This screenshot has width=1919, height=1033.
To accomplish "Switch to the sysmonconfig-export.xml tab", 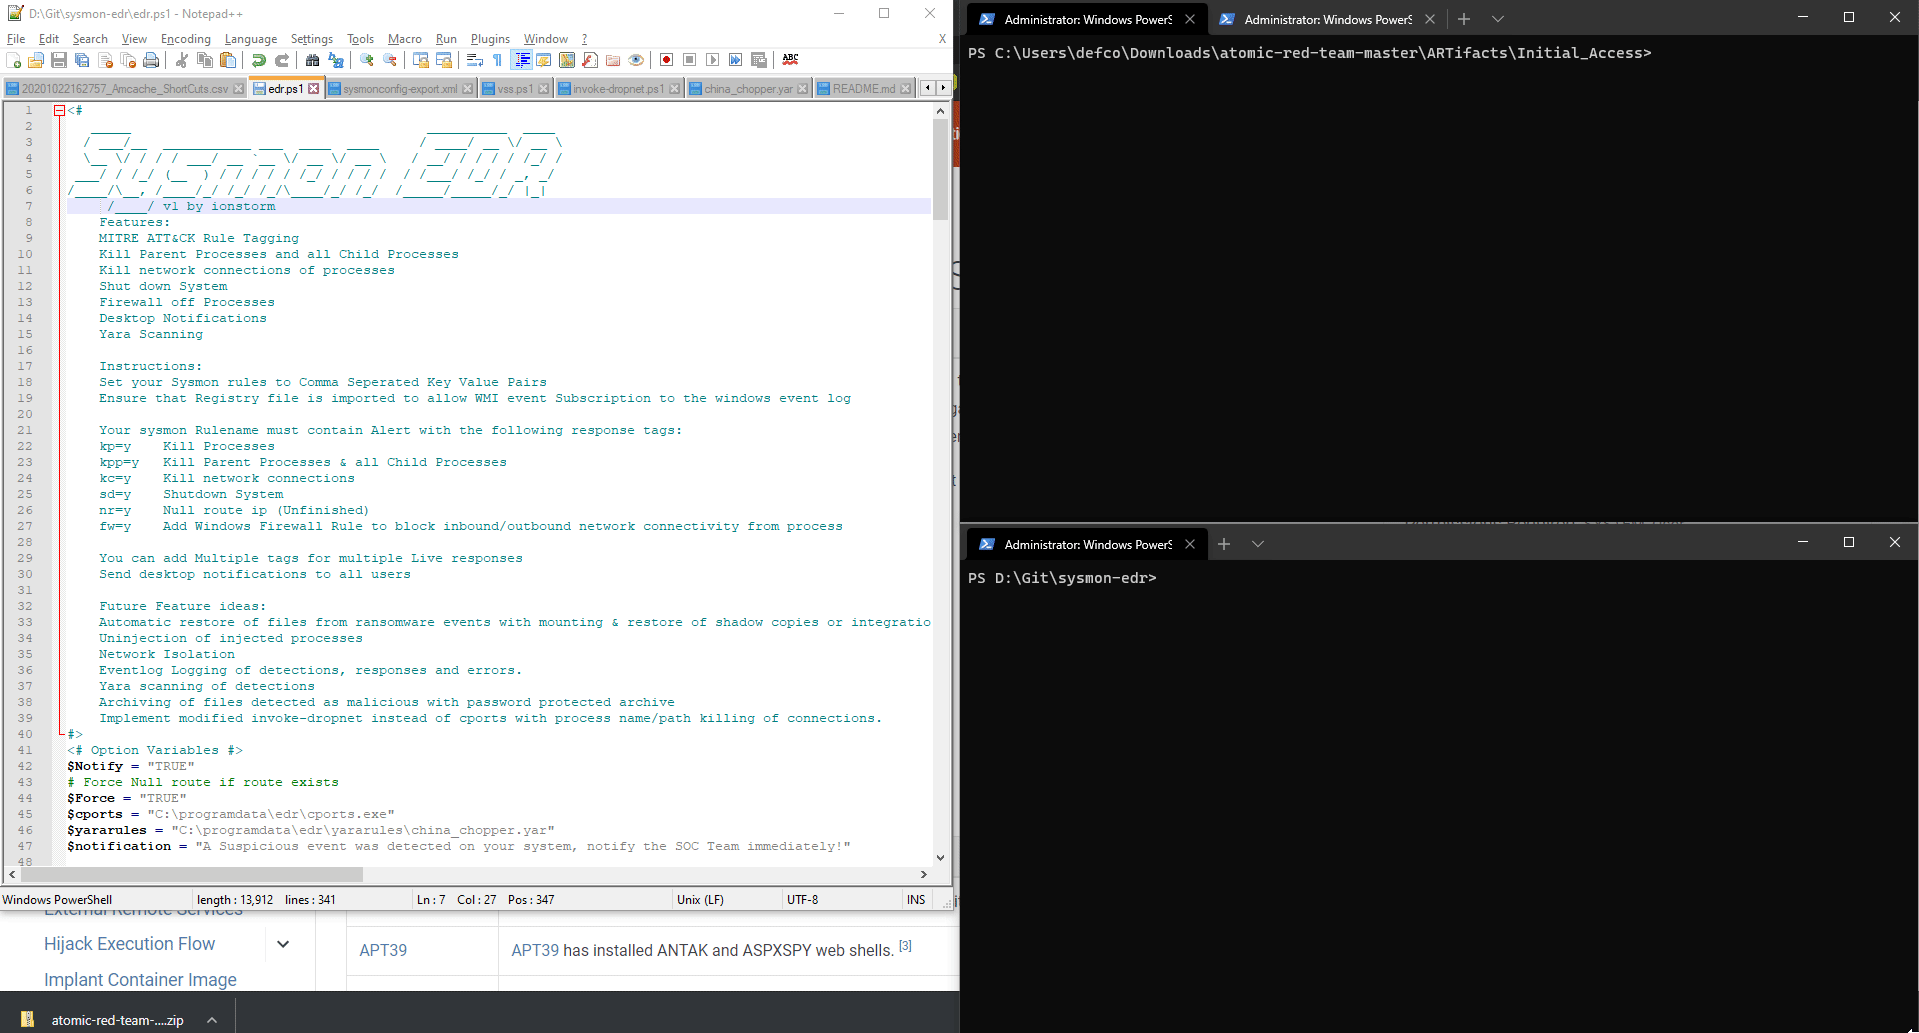I will tap(400, 89).
